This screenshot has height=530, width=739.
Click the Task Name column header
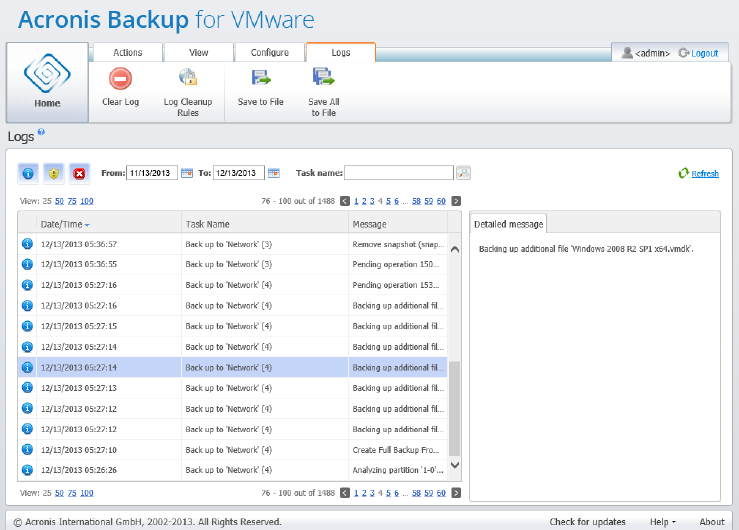[x=265, y=224]
